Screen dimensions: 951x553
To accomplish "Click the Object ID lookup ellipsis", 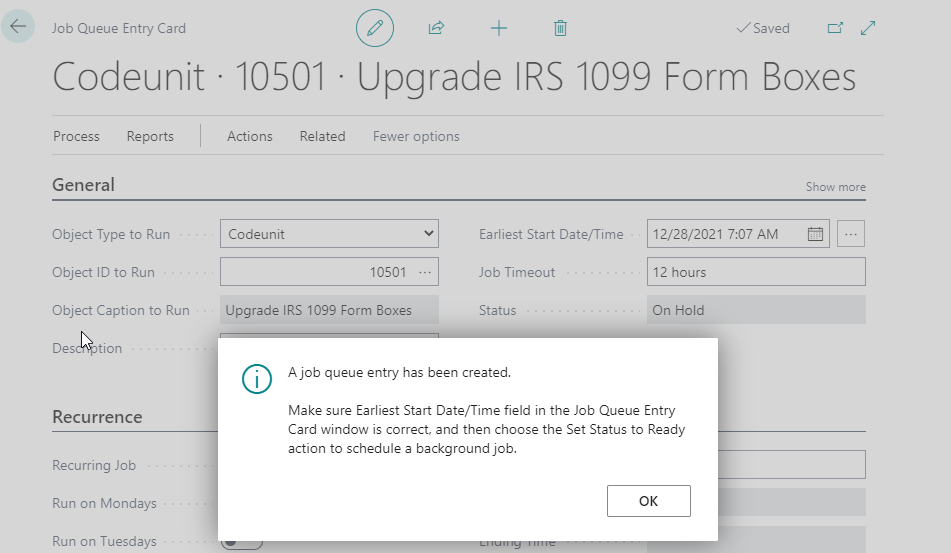I will [x=425, y=272].
